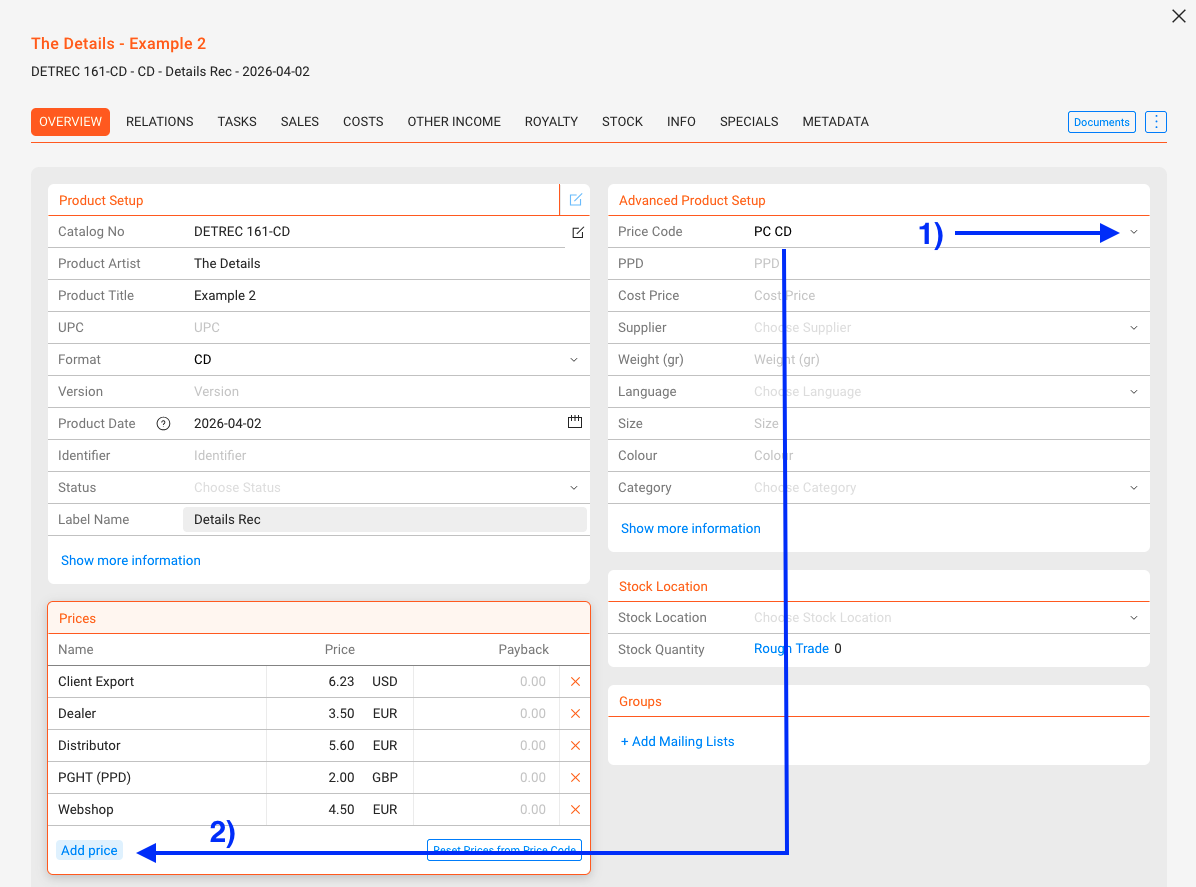The image size is (1196, 887).
Task: Open the Status dropdown
Action: pyautogui.click(x=574, y=488)
